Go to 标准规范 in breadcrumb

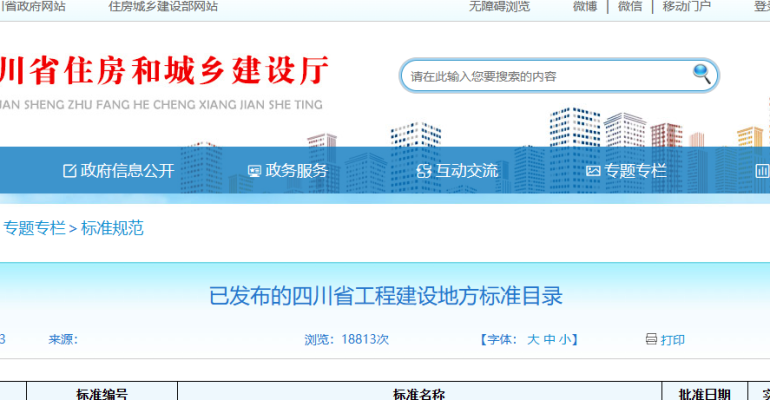112,228
